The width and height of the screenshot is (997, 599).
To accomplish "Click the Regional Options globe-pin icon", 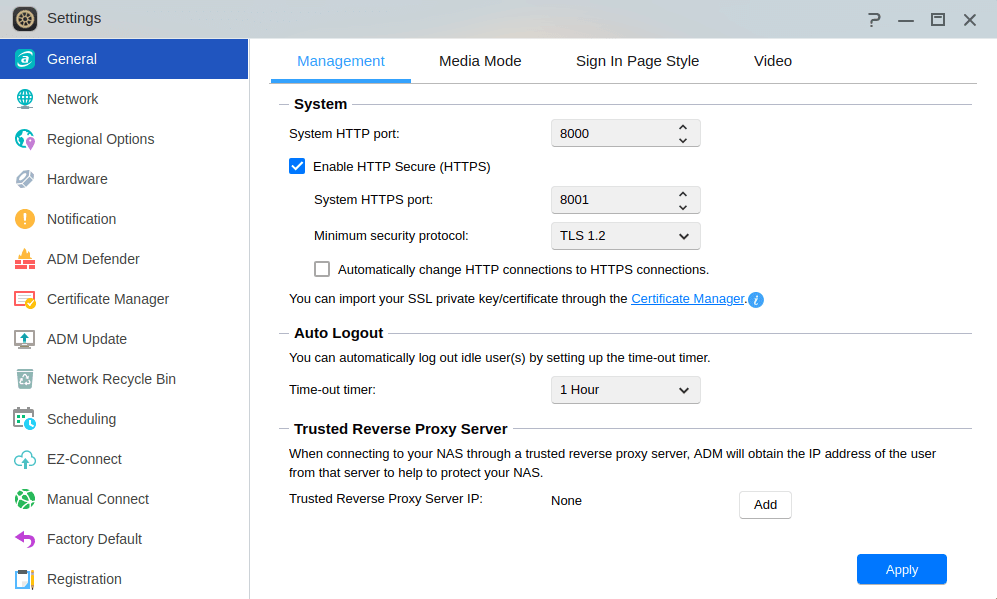I will click(25, 139).
